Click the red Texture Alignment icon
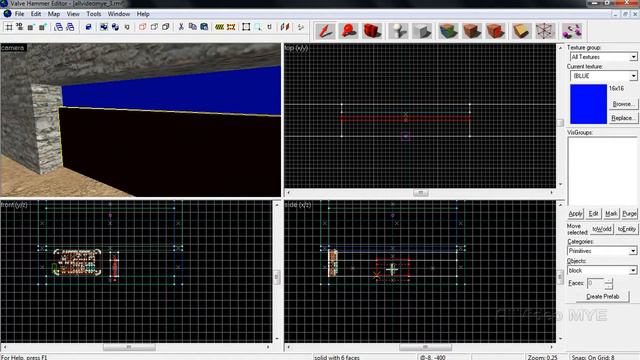The width and height of the screenshot is (640, 360). [x=285, y=27]
